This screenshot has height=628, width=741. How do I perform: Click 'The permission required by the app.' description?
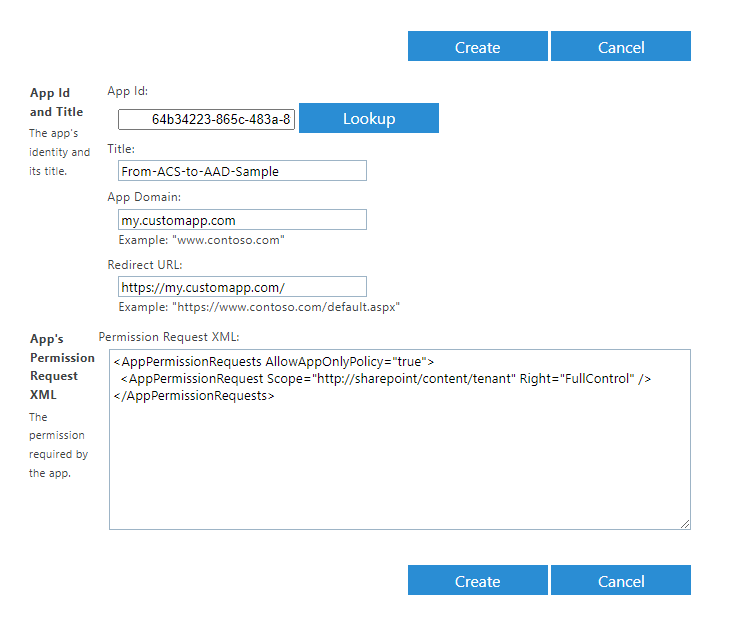[x=58, y=445]
